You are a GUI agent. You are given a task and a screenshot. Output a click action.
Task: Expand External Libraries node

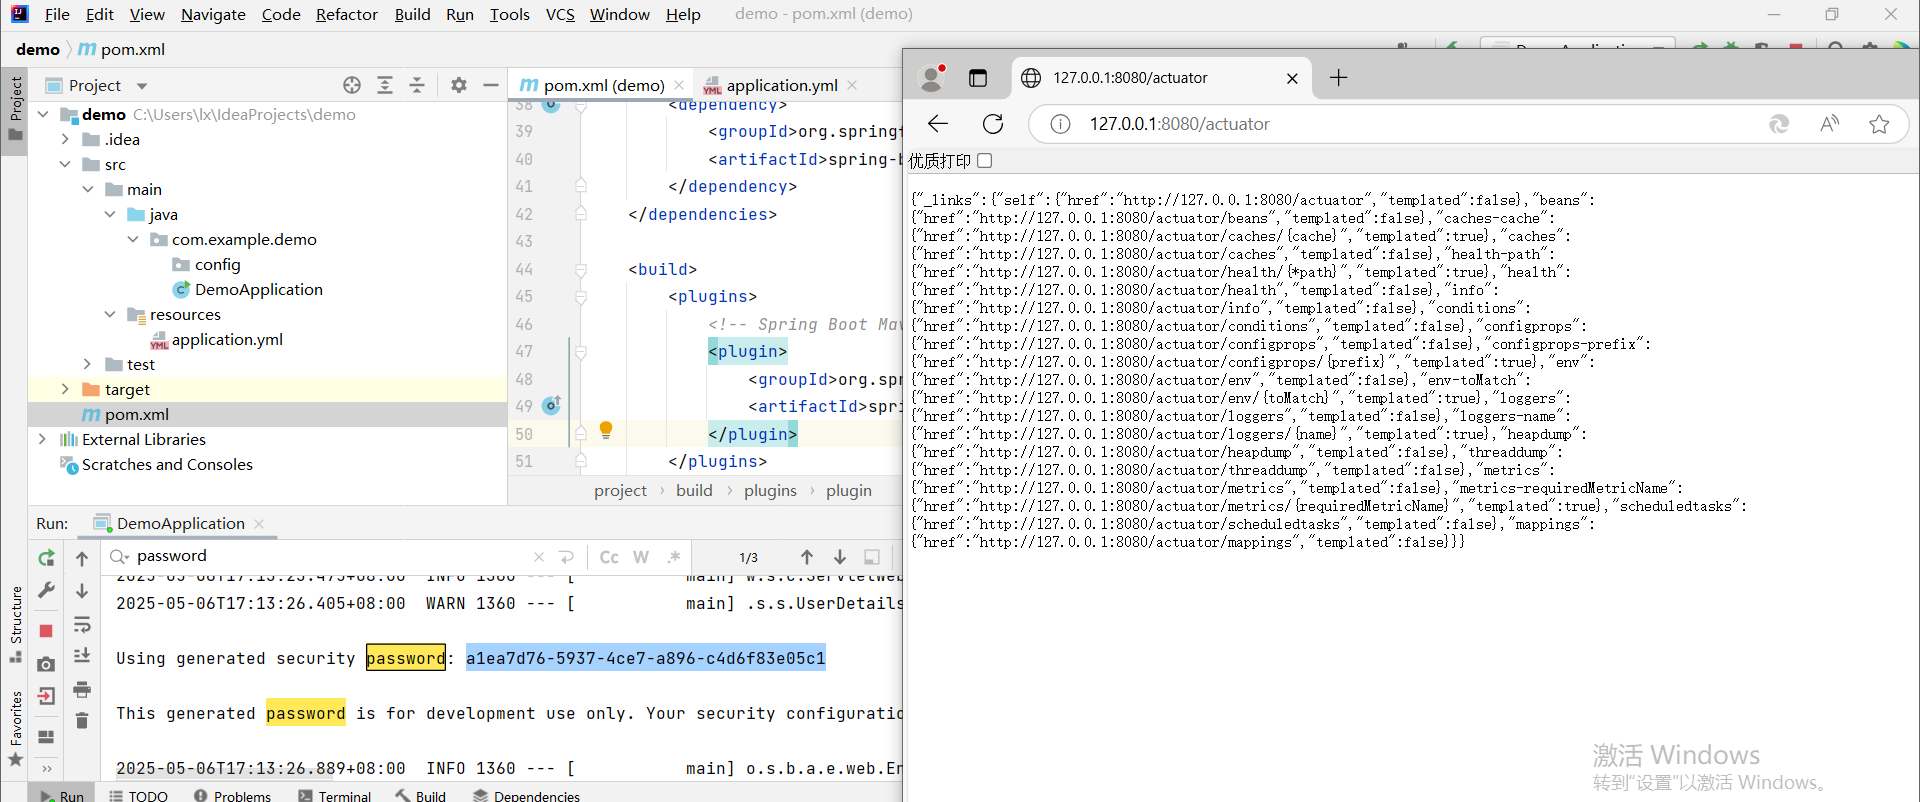coord(43,439)
